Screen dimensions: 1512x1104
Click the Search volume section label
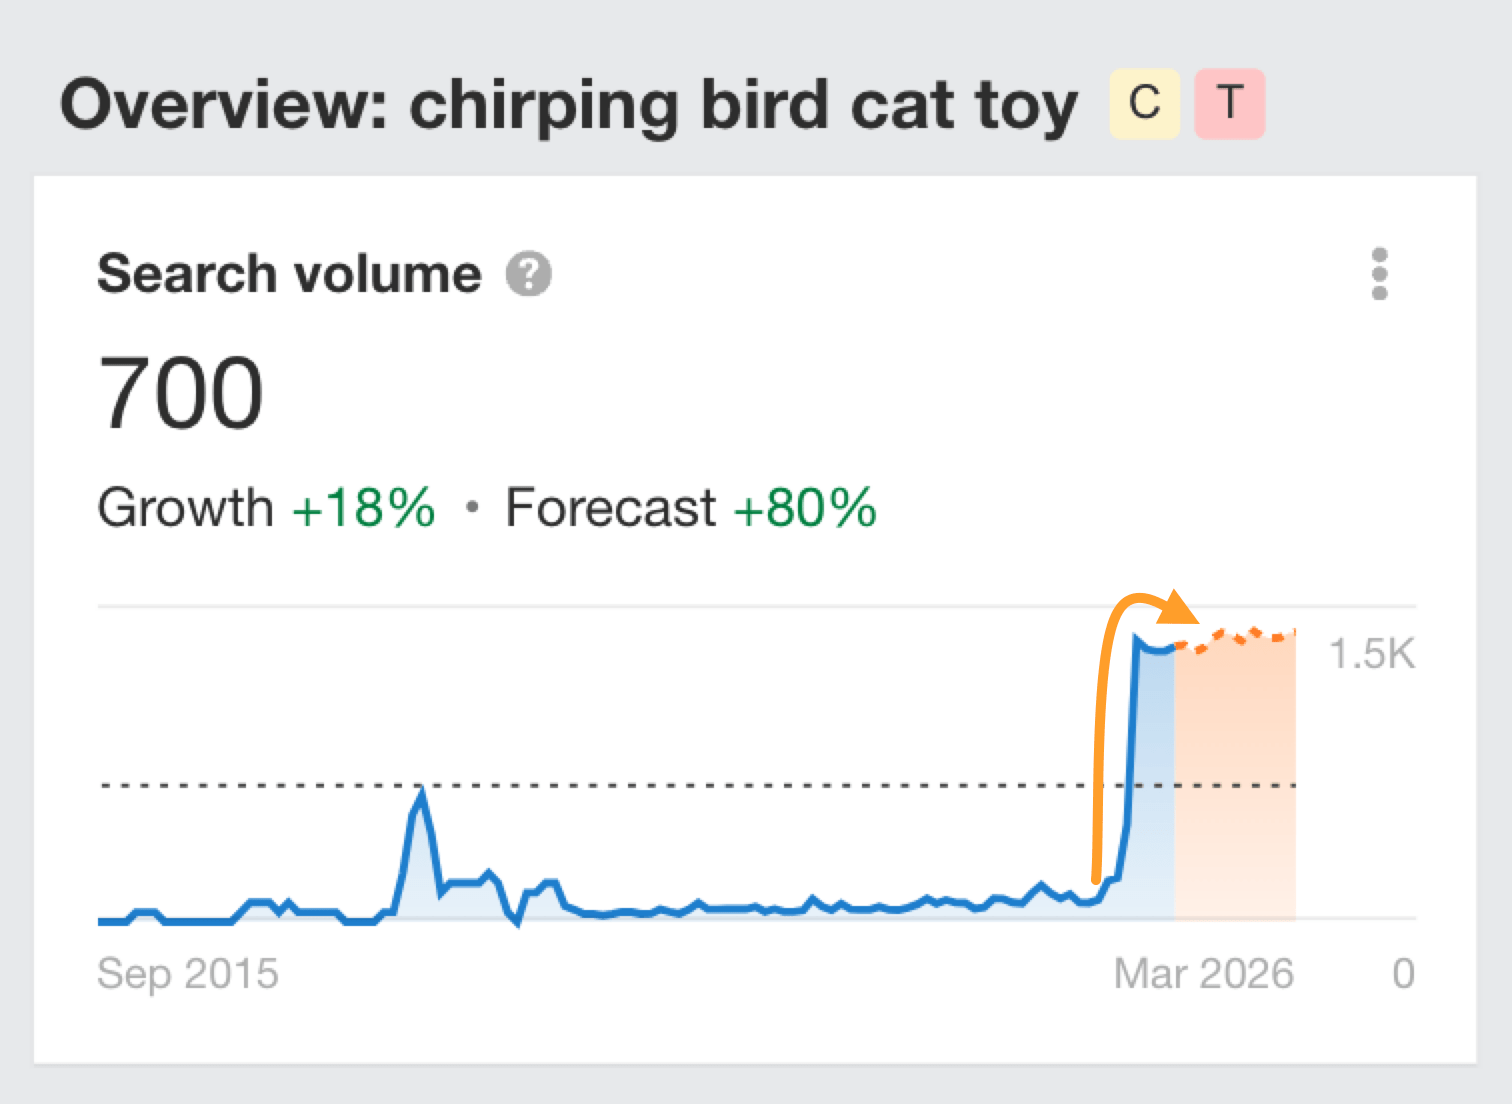coord(288,273)
